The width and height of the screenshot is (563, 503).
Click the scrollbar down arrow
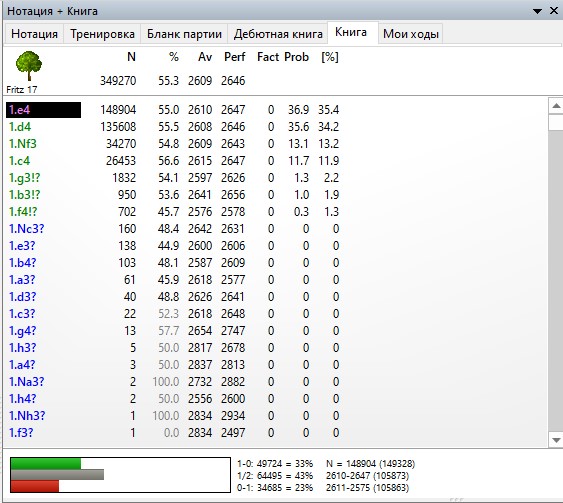[x=556, y=440]
